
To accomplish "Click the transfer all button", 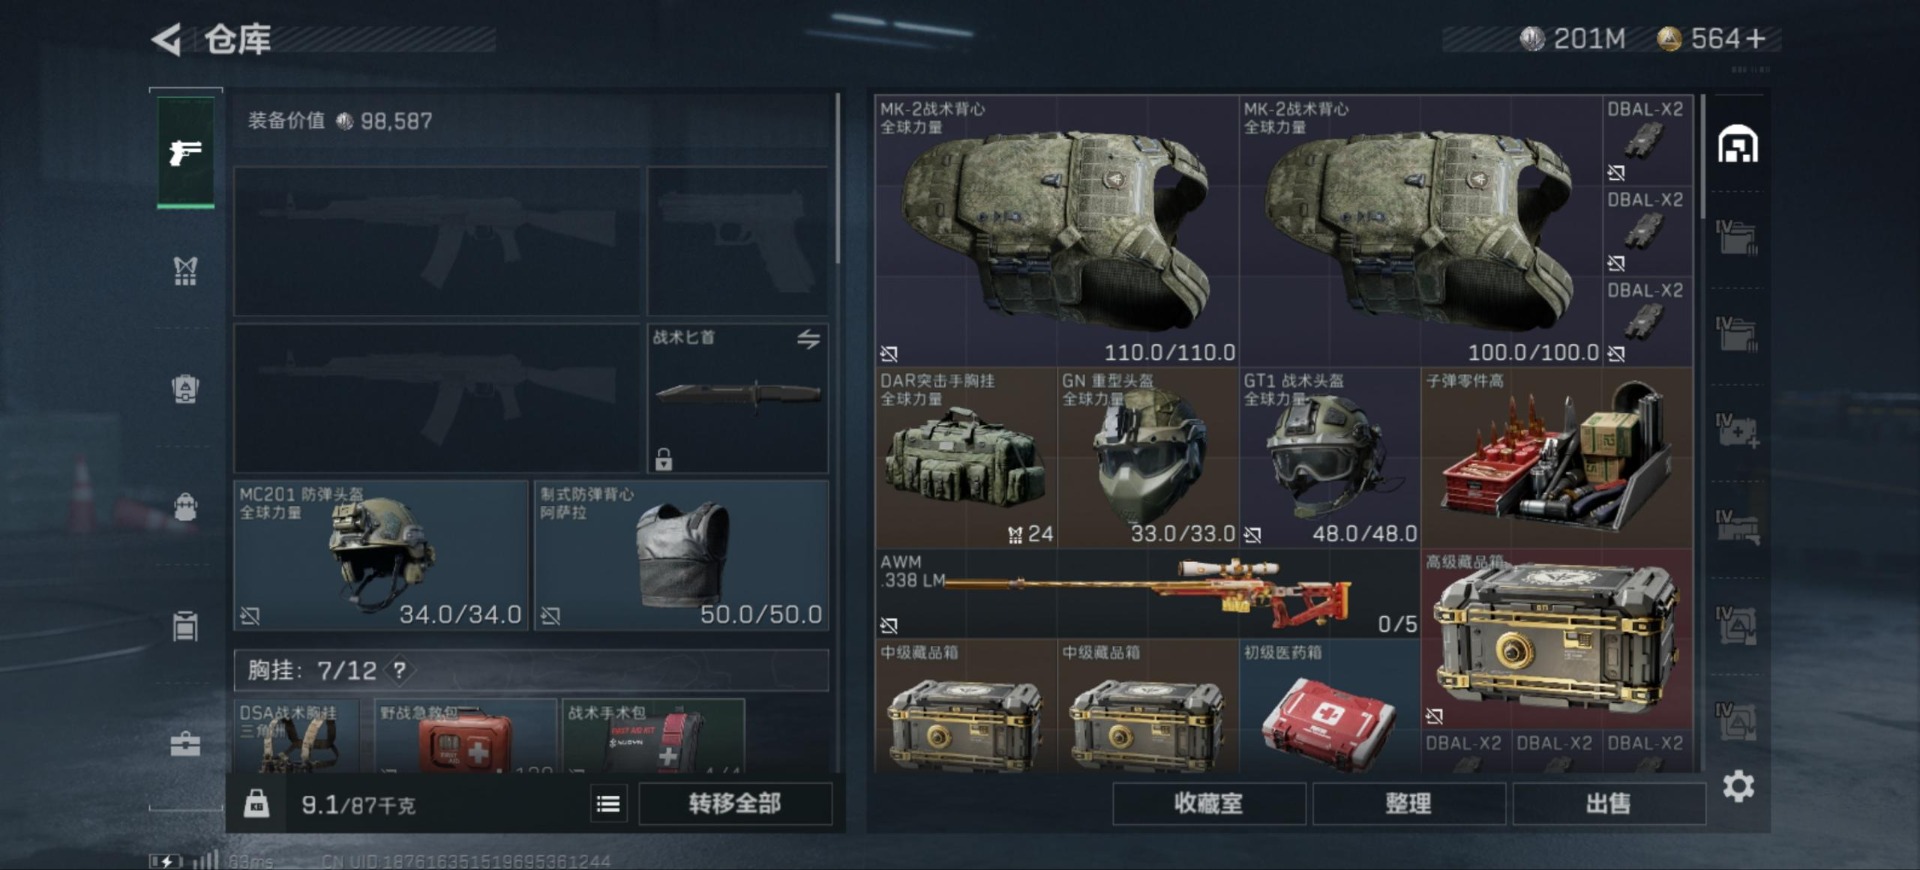I will (x=735, y=804).
